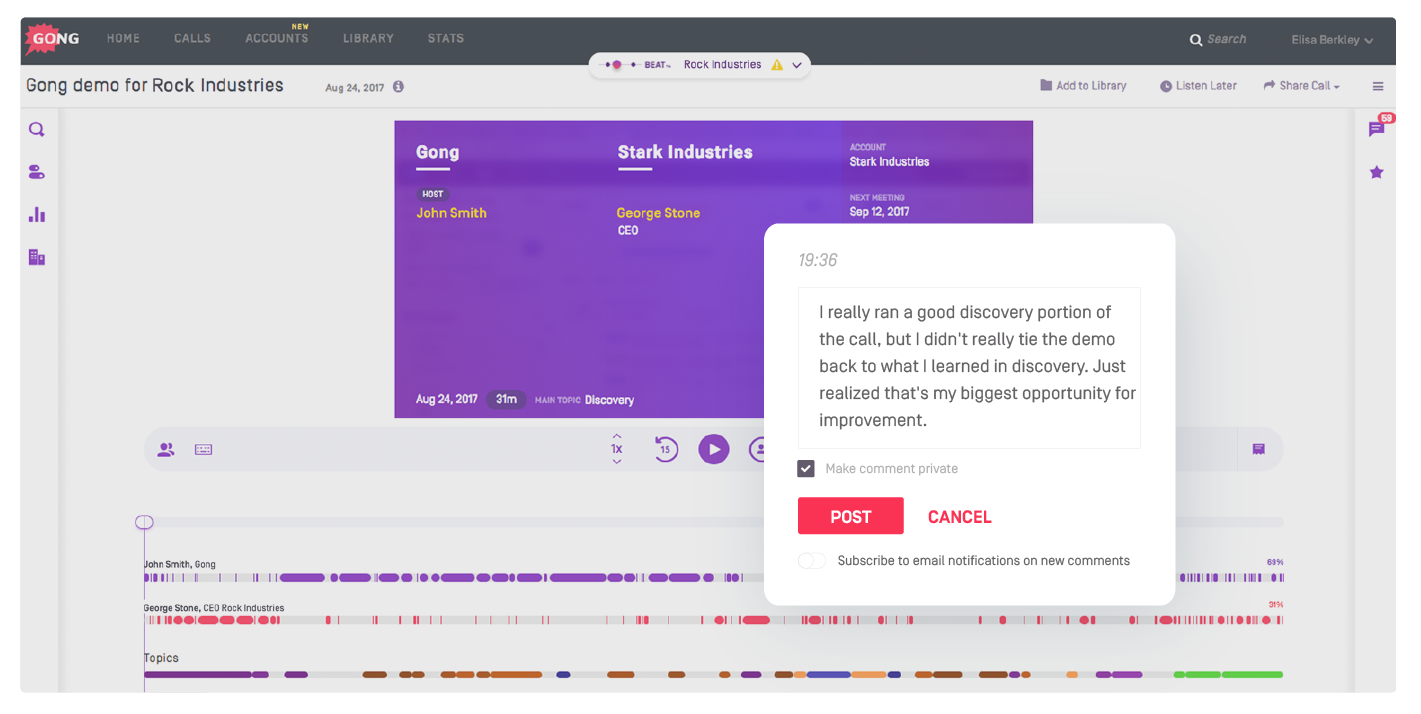The height and width of the screenshot is (714, 1421).
Task: Go to the ACCOUNTS menu item
Action: tap(277, 38)
